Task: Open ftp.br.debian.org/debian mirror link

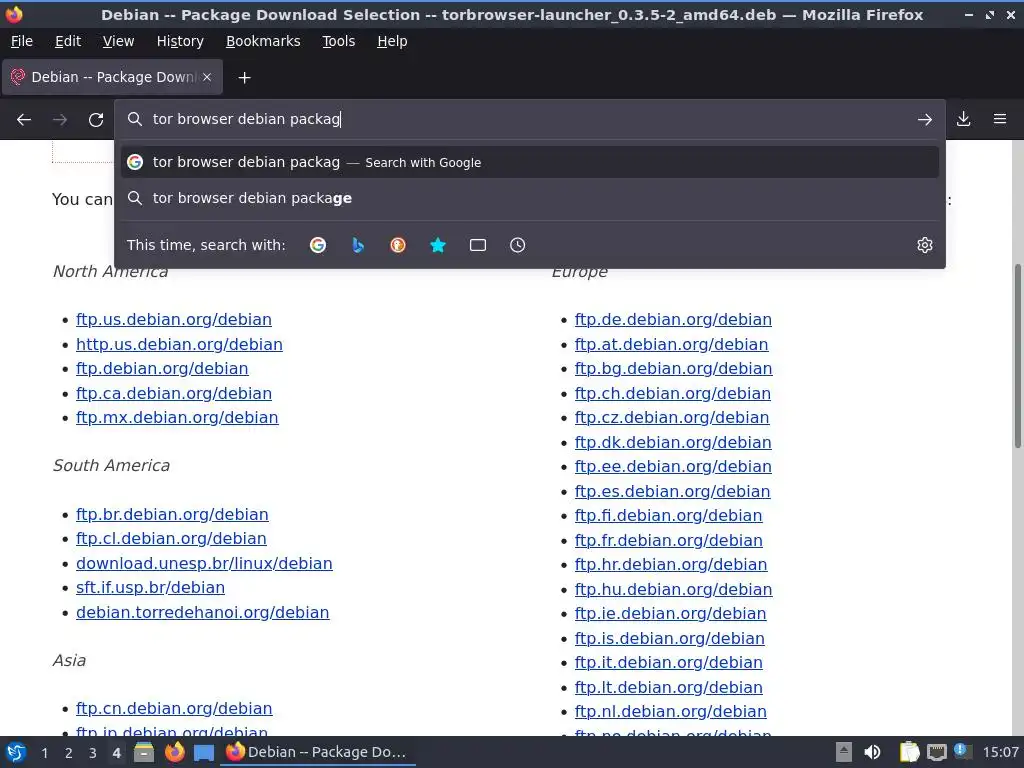Action: click(172, 515)
